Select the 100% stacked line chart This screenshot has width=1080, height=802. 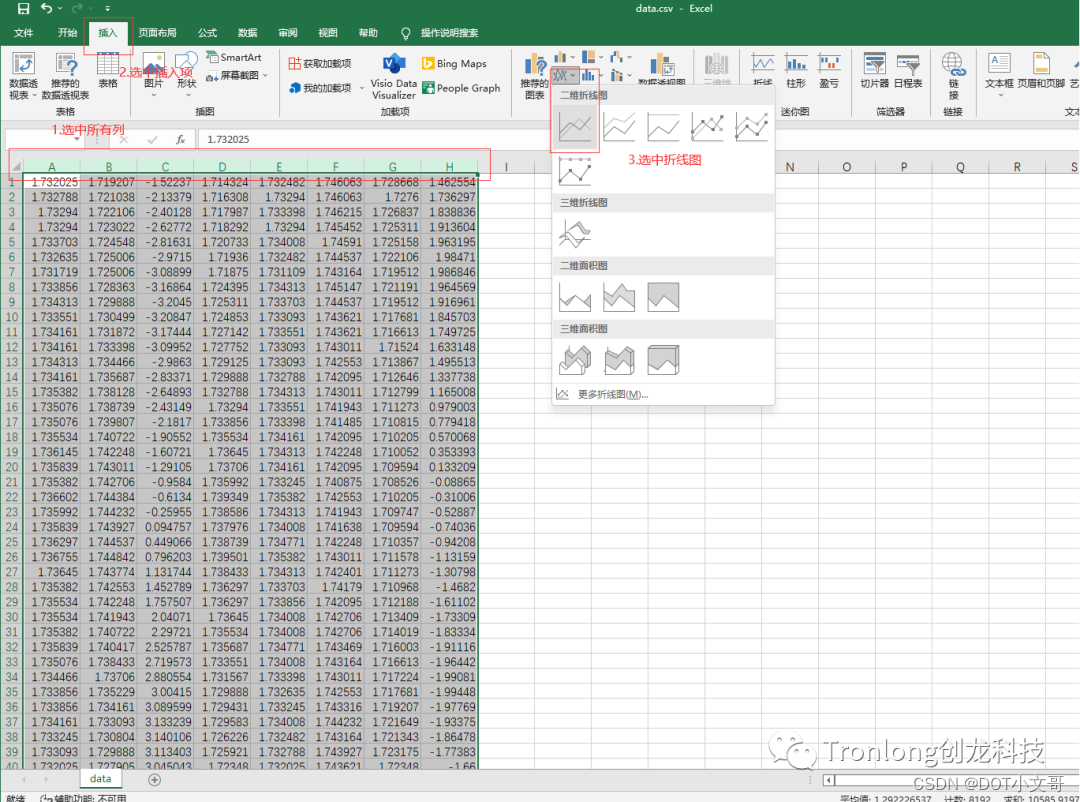[x=663, y=127]
